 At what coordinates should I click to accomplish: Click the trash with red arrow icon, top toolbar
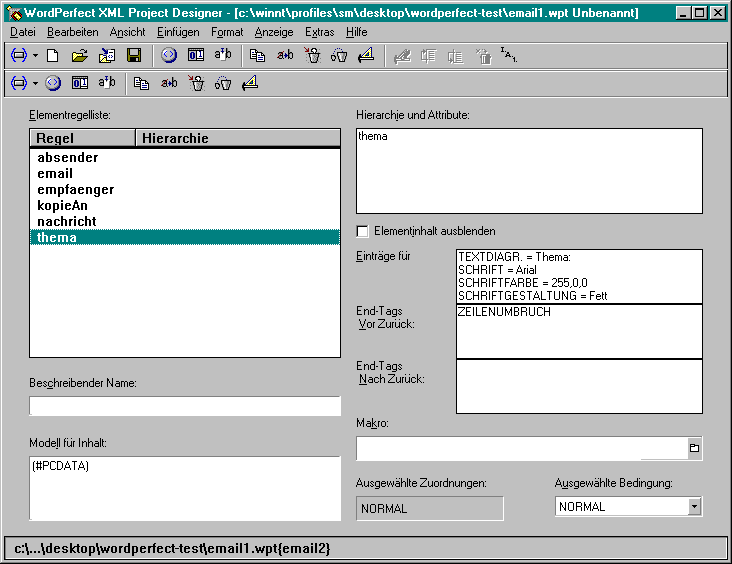tap(312, 55)
